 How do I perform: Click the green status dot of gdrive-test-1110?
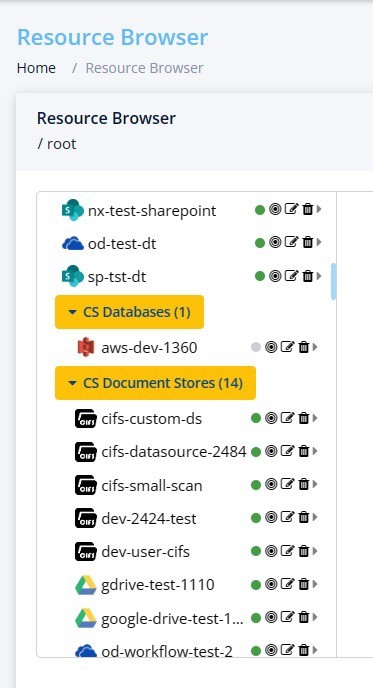point(256,584)
